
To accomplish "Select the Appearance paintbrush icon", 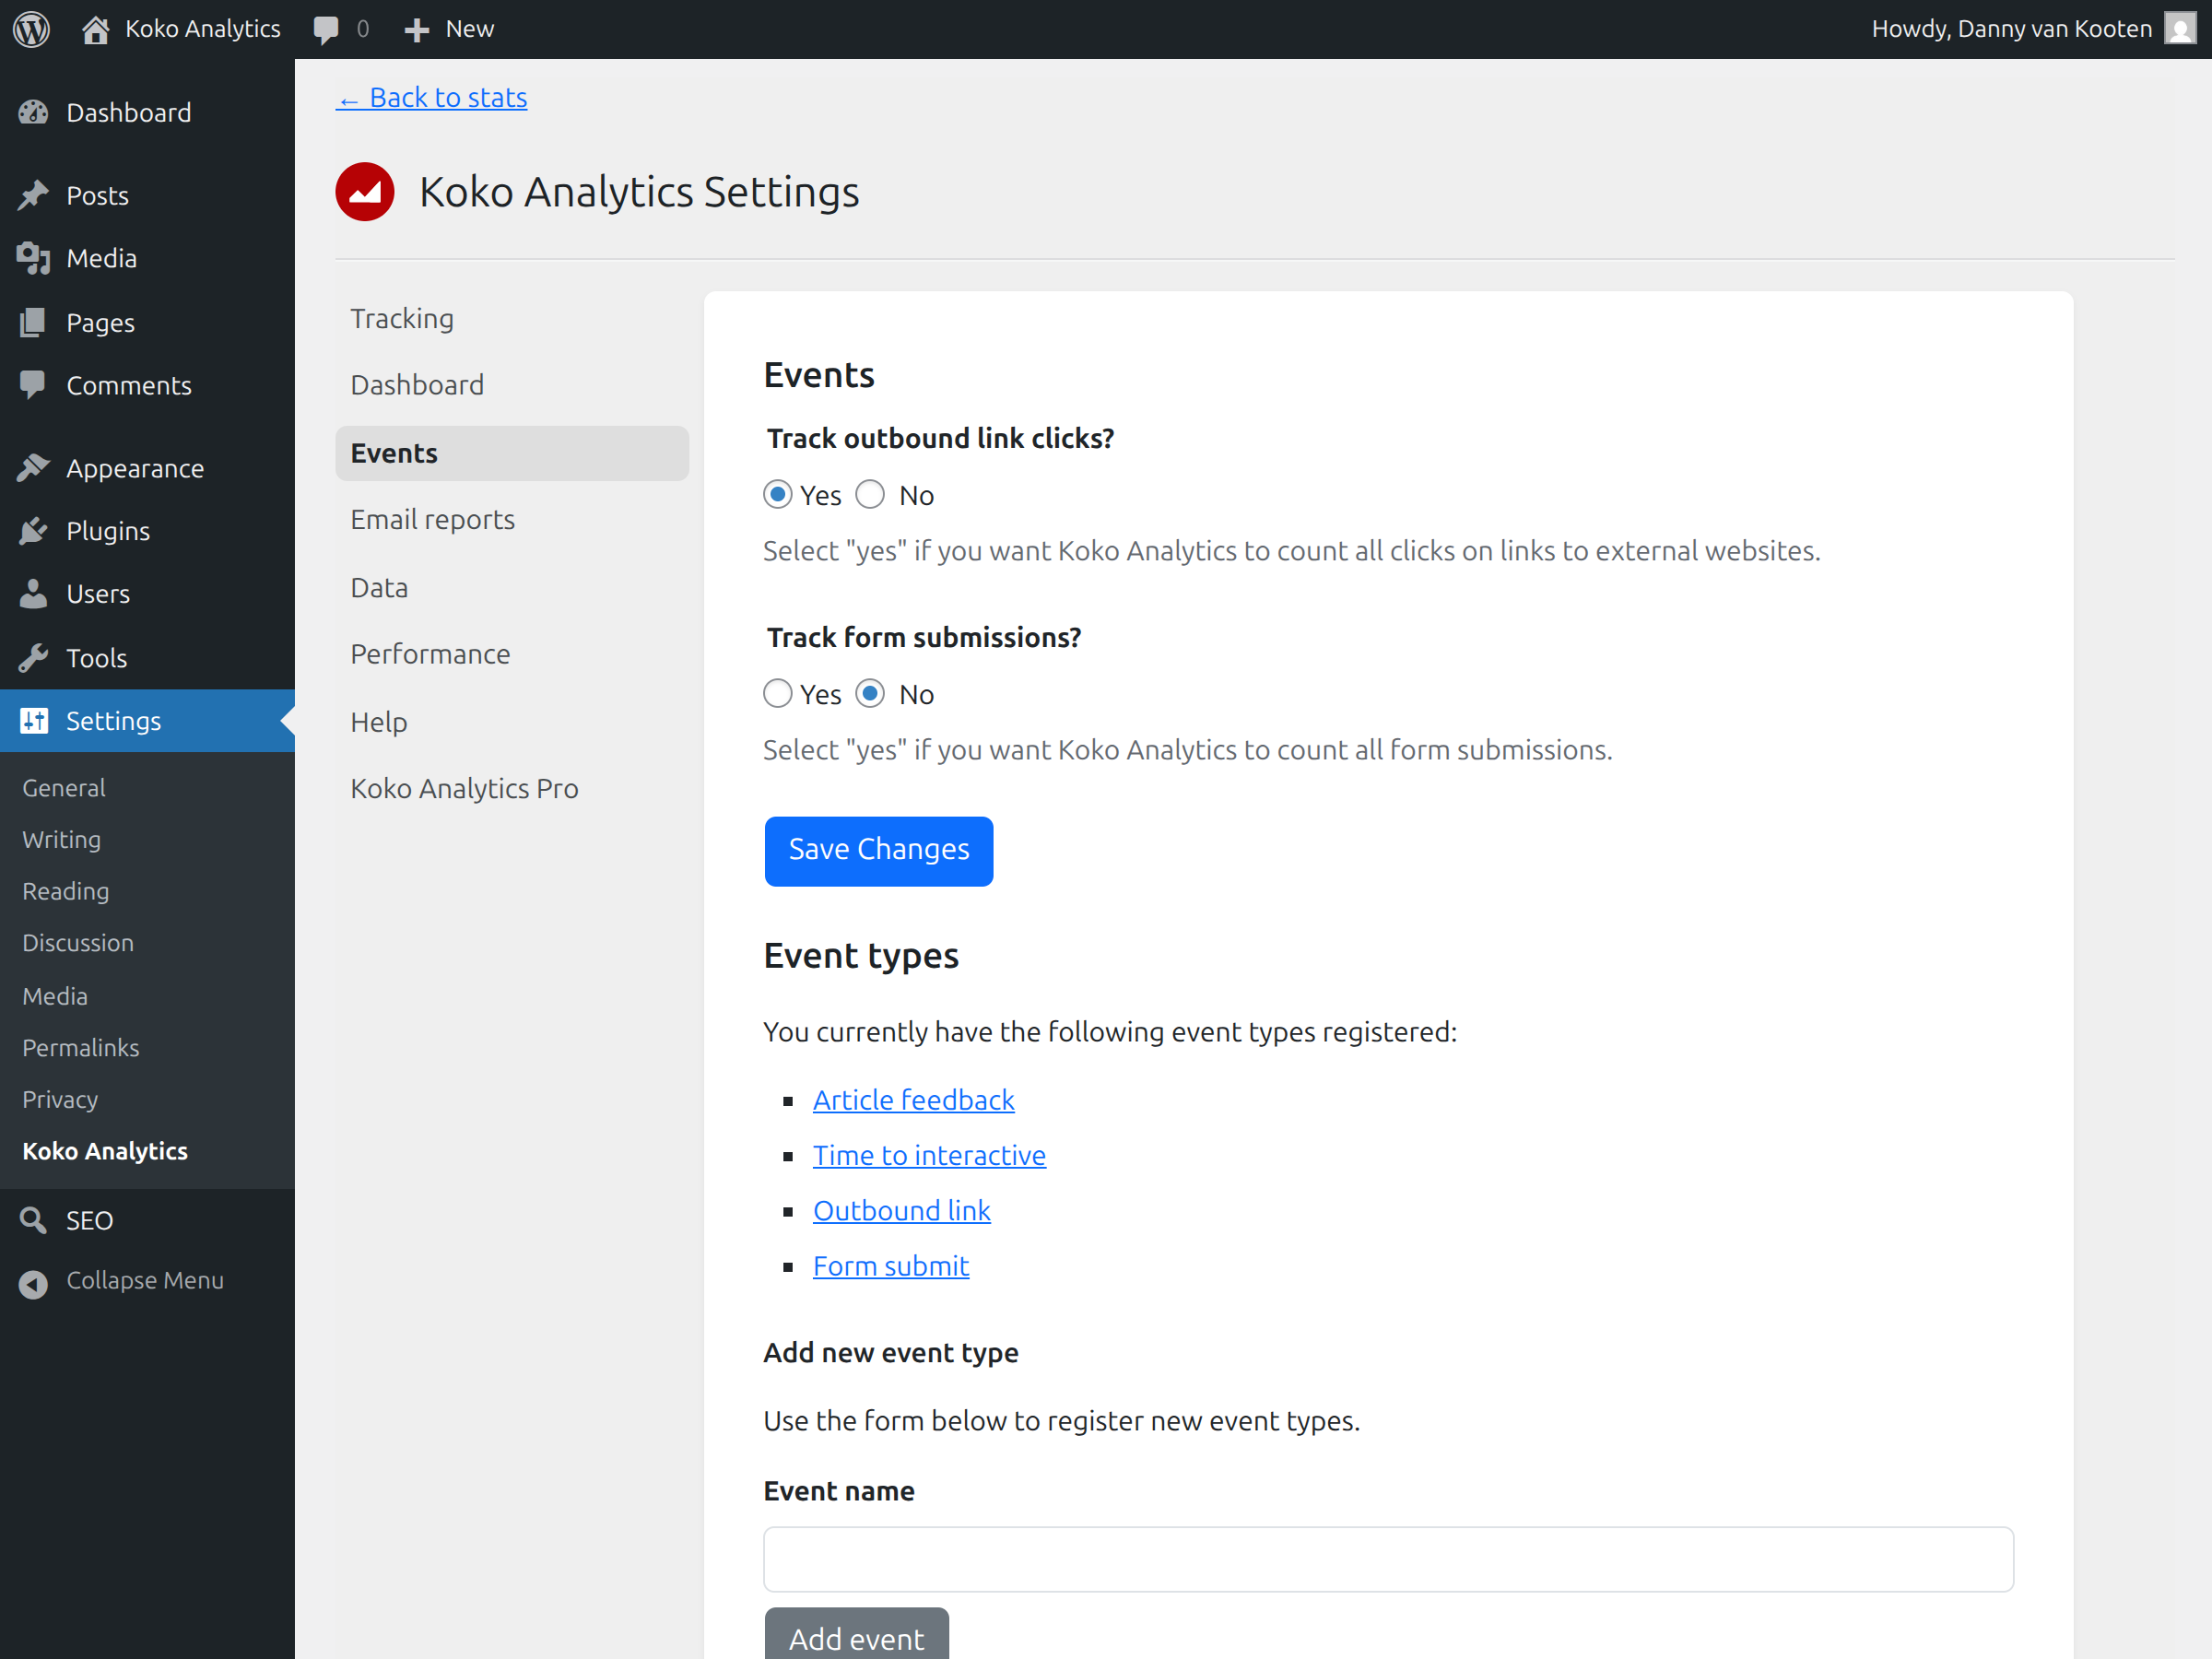I will [x=33, y=467].
